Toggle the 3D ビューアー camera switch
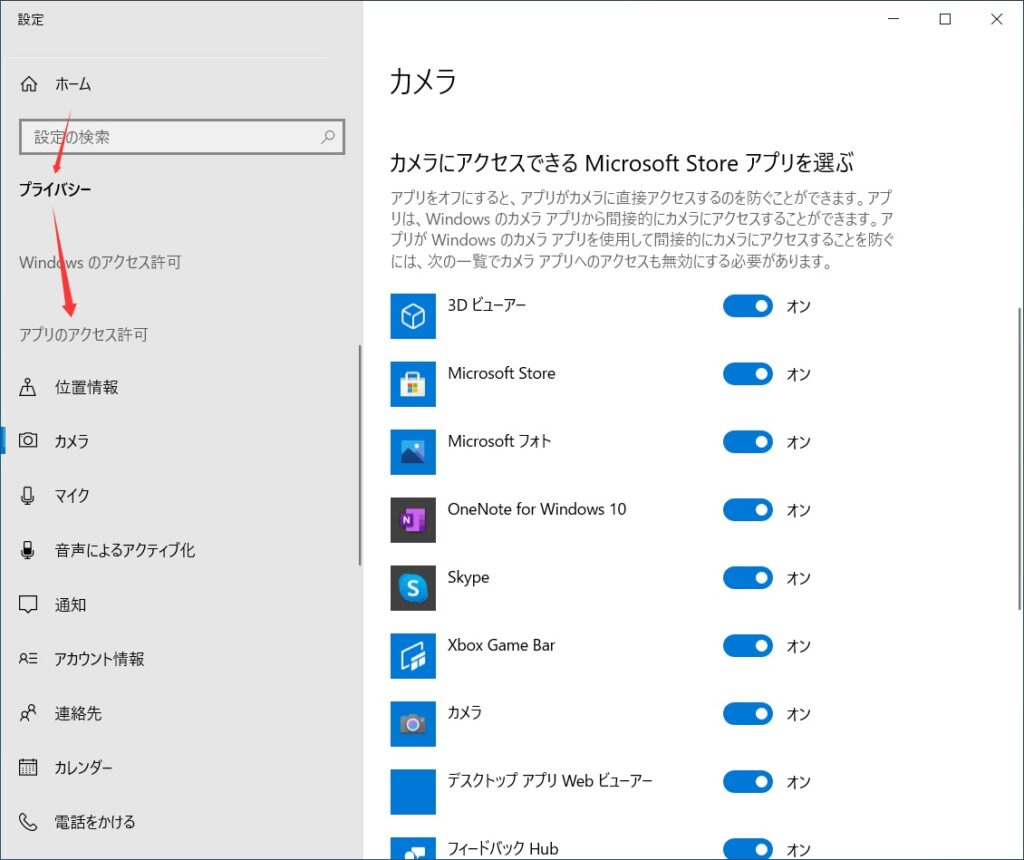 747,306
